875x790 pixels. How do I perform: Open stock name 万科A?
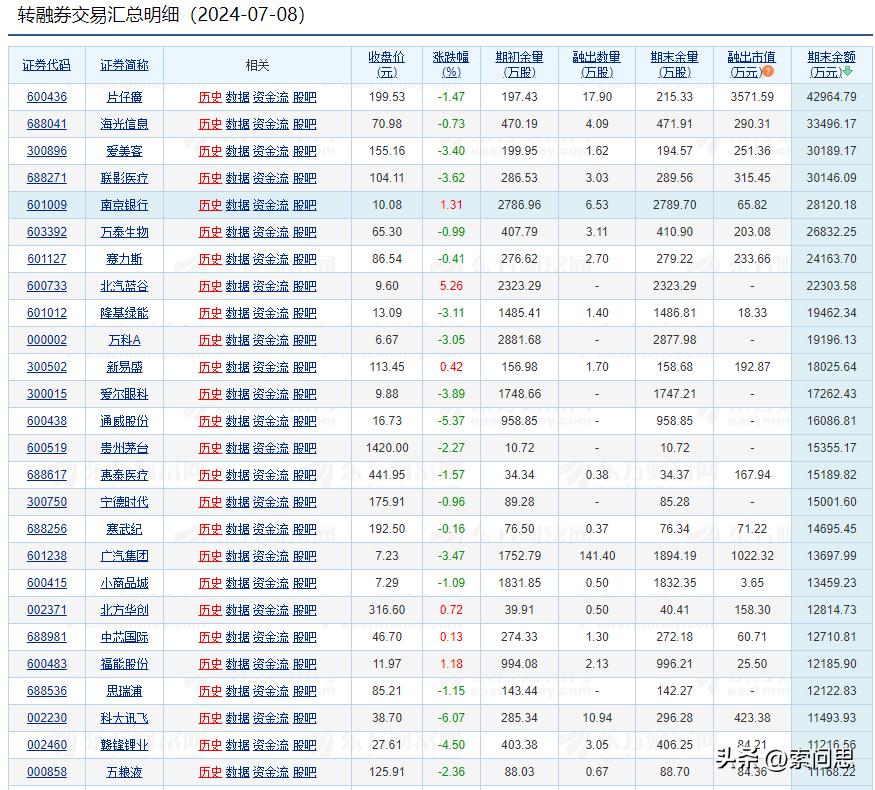[x=124, y=340]
